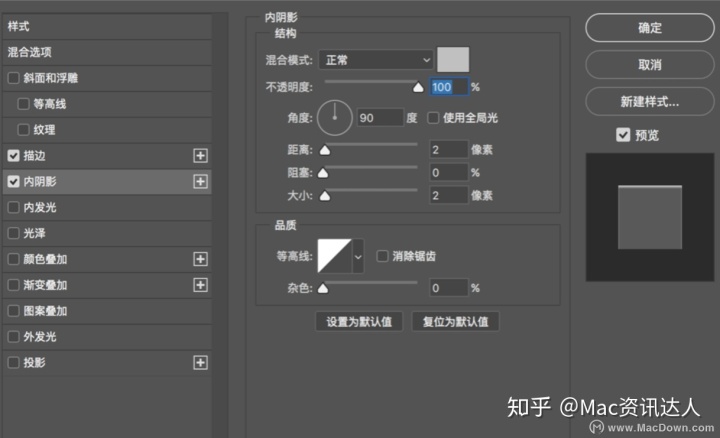
Task: Click 设置为默认值 button
Action: point(359,321)
